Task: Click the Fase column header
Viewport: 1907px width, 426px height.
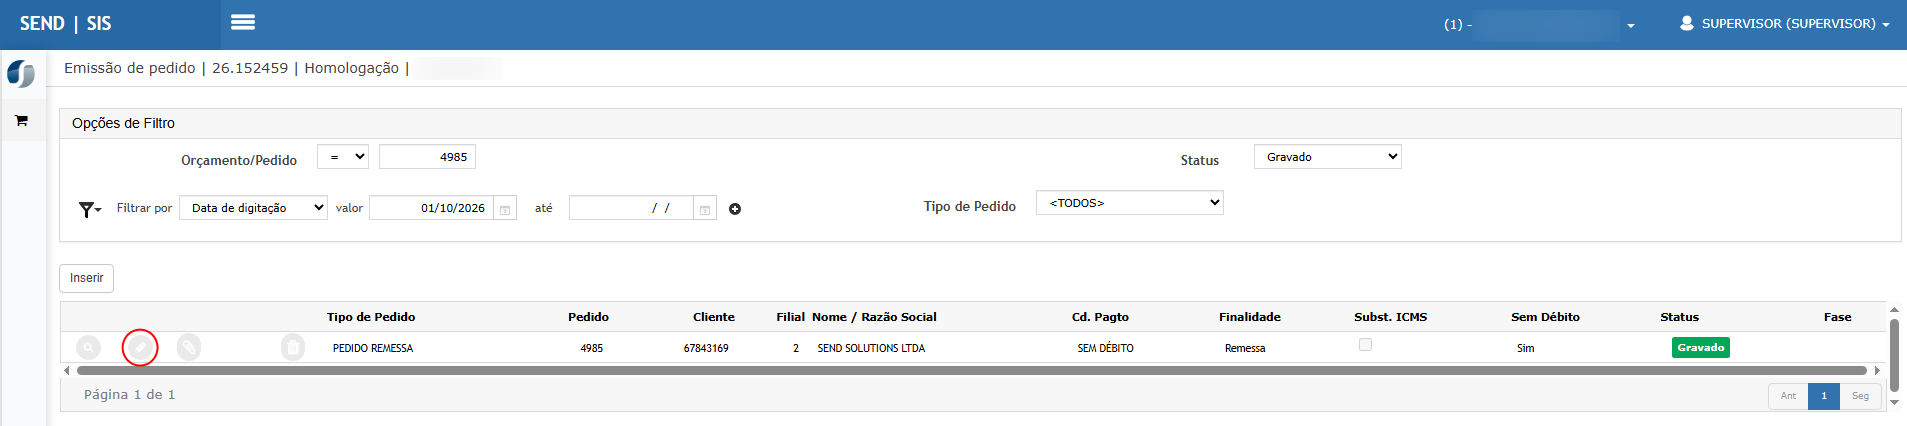Action: 1837,317
